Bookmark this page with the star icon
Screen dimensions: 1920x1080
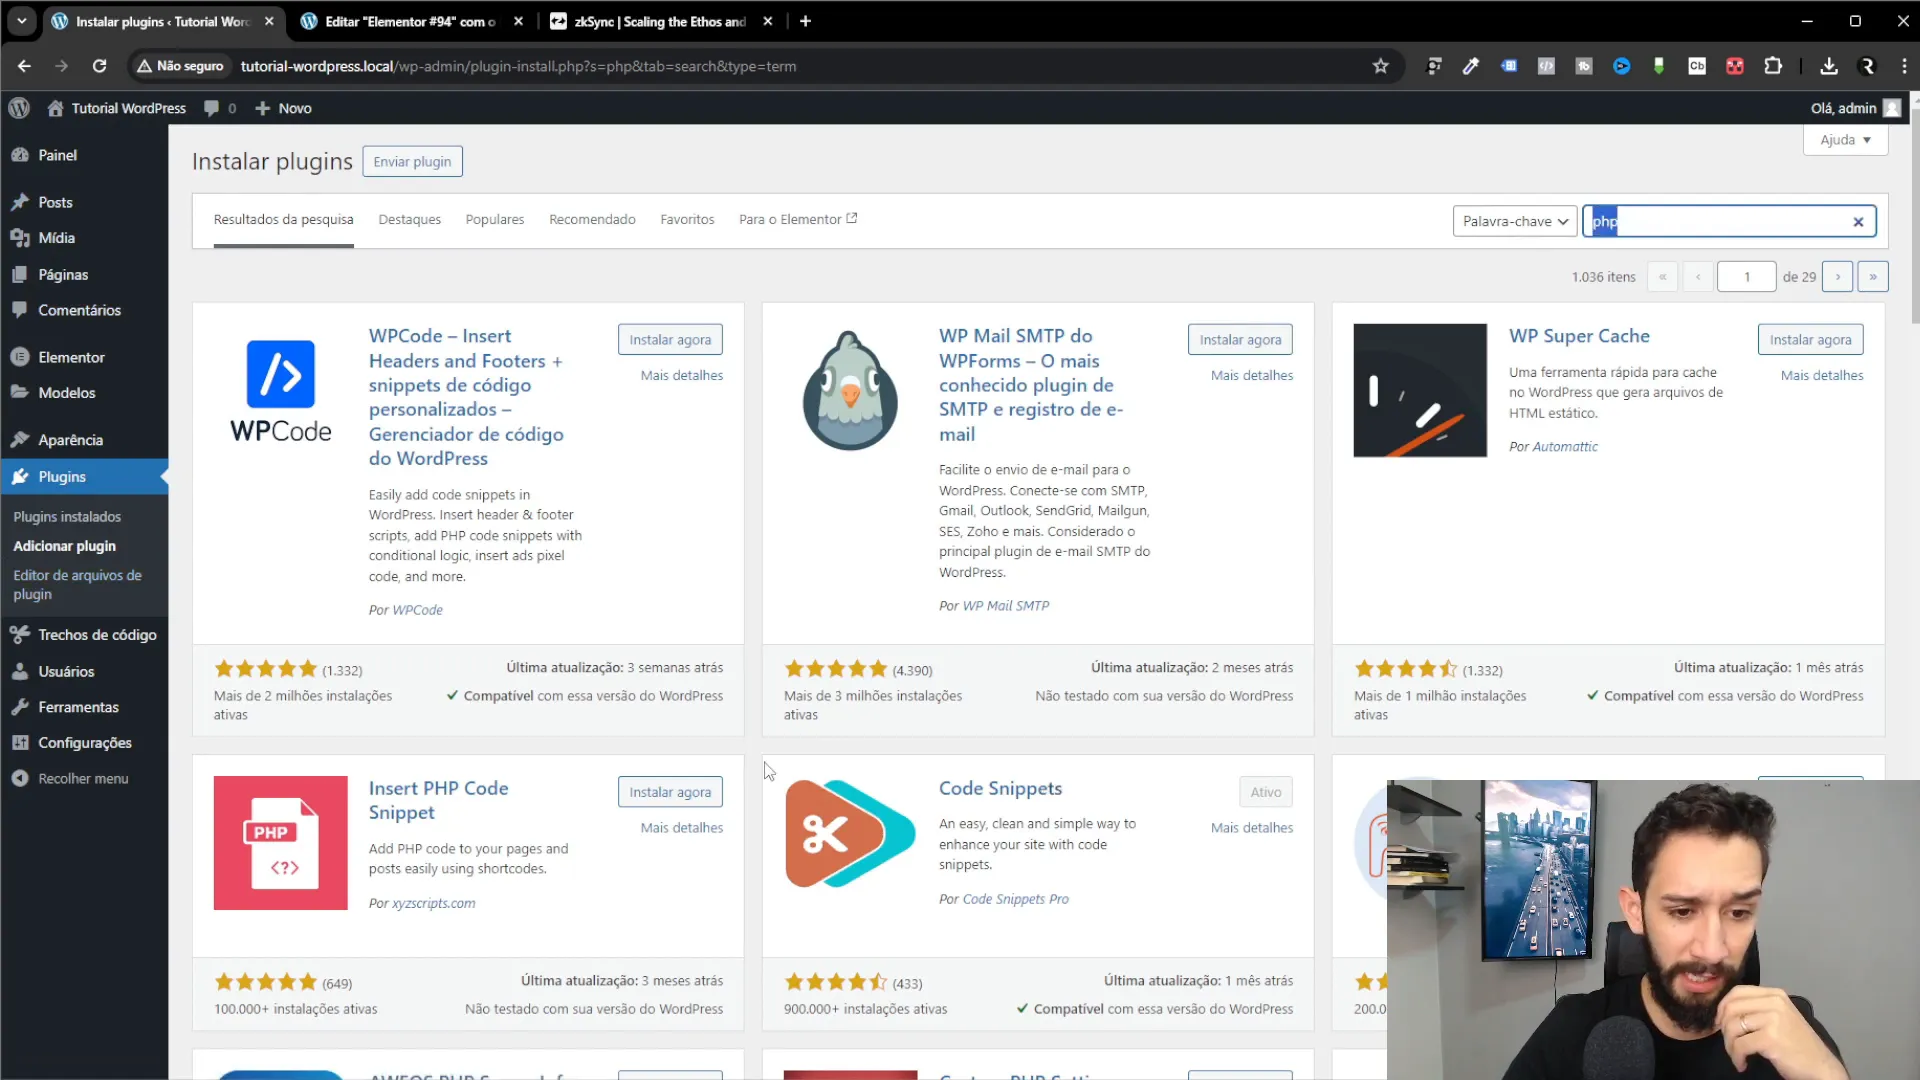coord(1380,66)
